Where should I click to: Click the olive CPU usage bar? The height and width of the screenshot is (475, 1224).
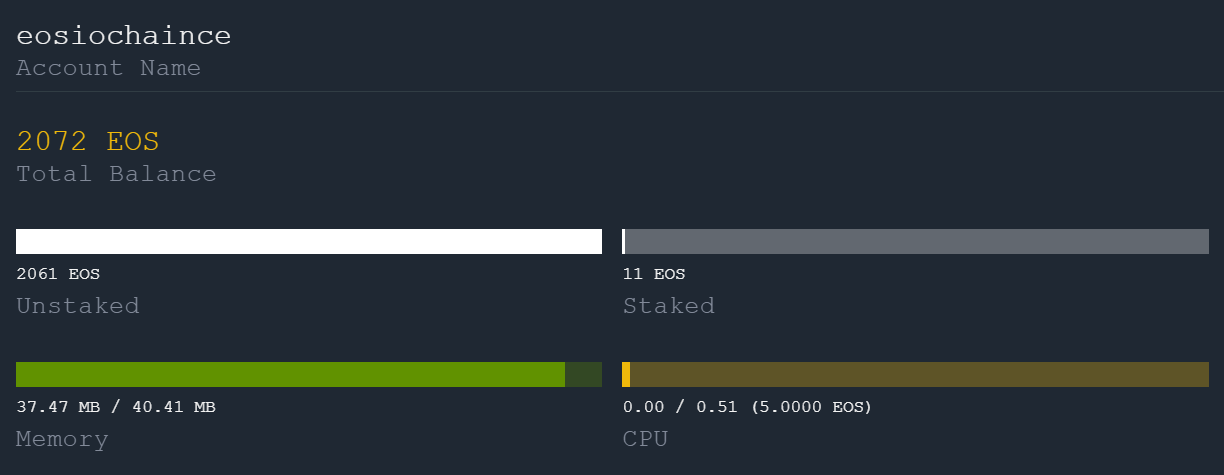(x=918, y=374)
